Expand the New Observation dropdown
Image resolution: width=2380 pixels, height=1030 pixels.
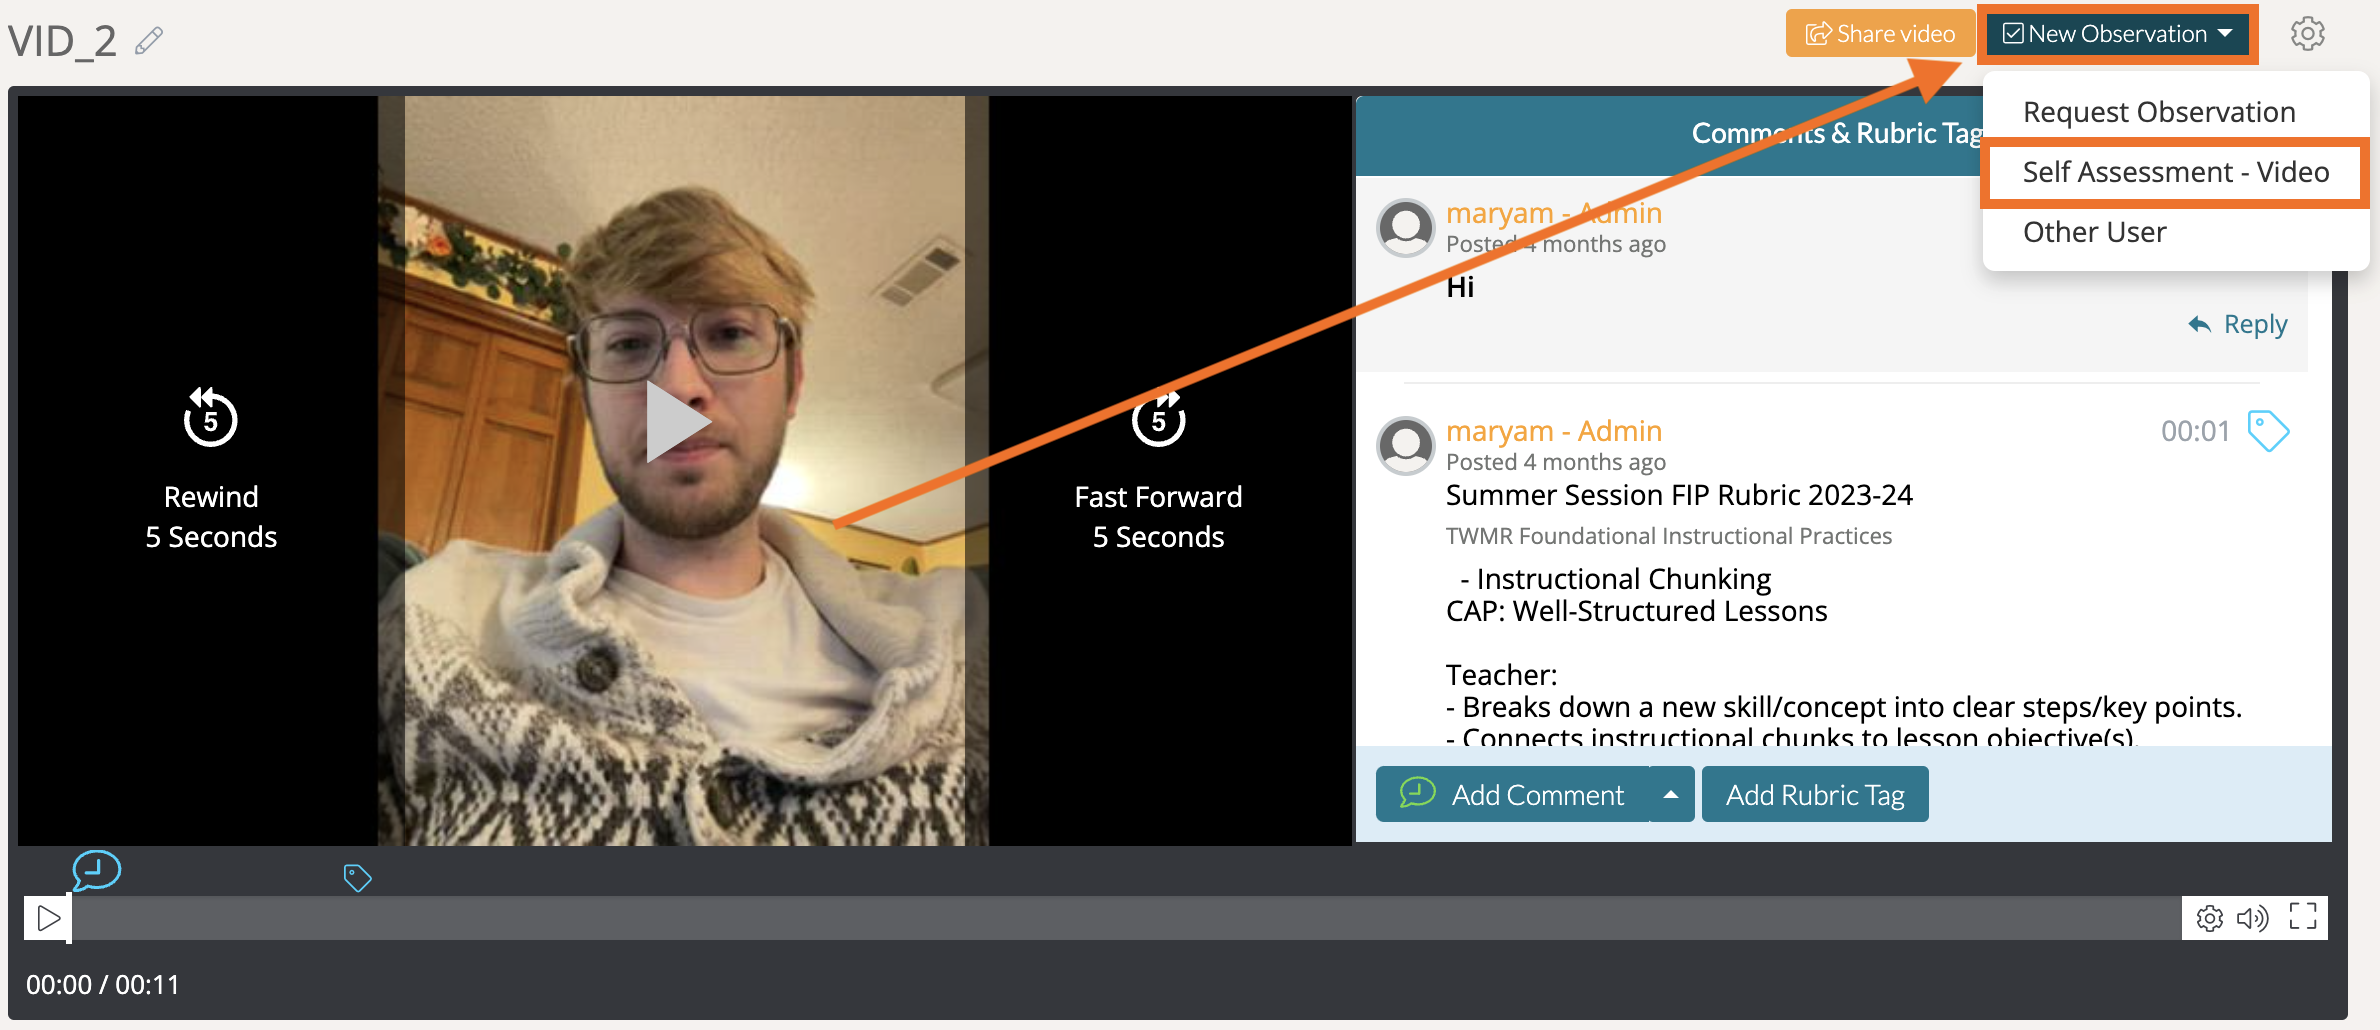(2118, 34)
